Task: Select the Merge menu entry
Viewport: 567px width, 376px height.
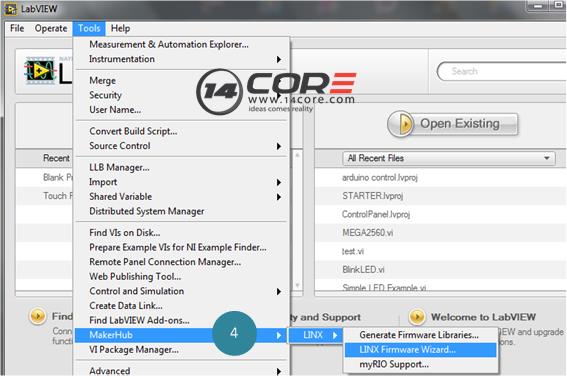Action: click(181, 81)
